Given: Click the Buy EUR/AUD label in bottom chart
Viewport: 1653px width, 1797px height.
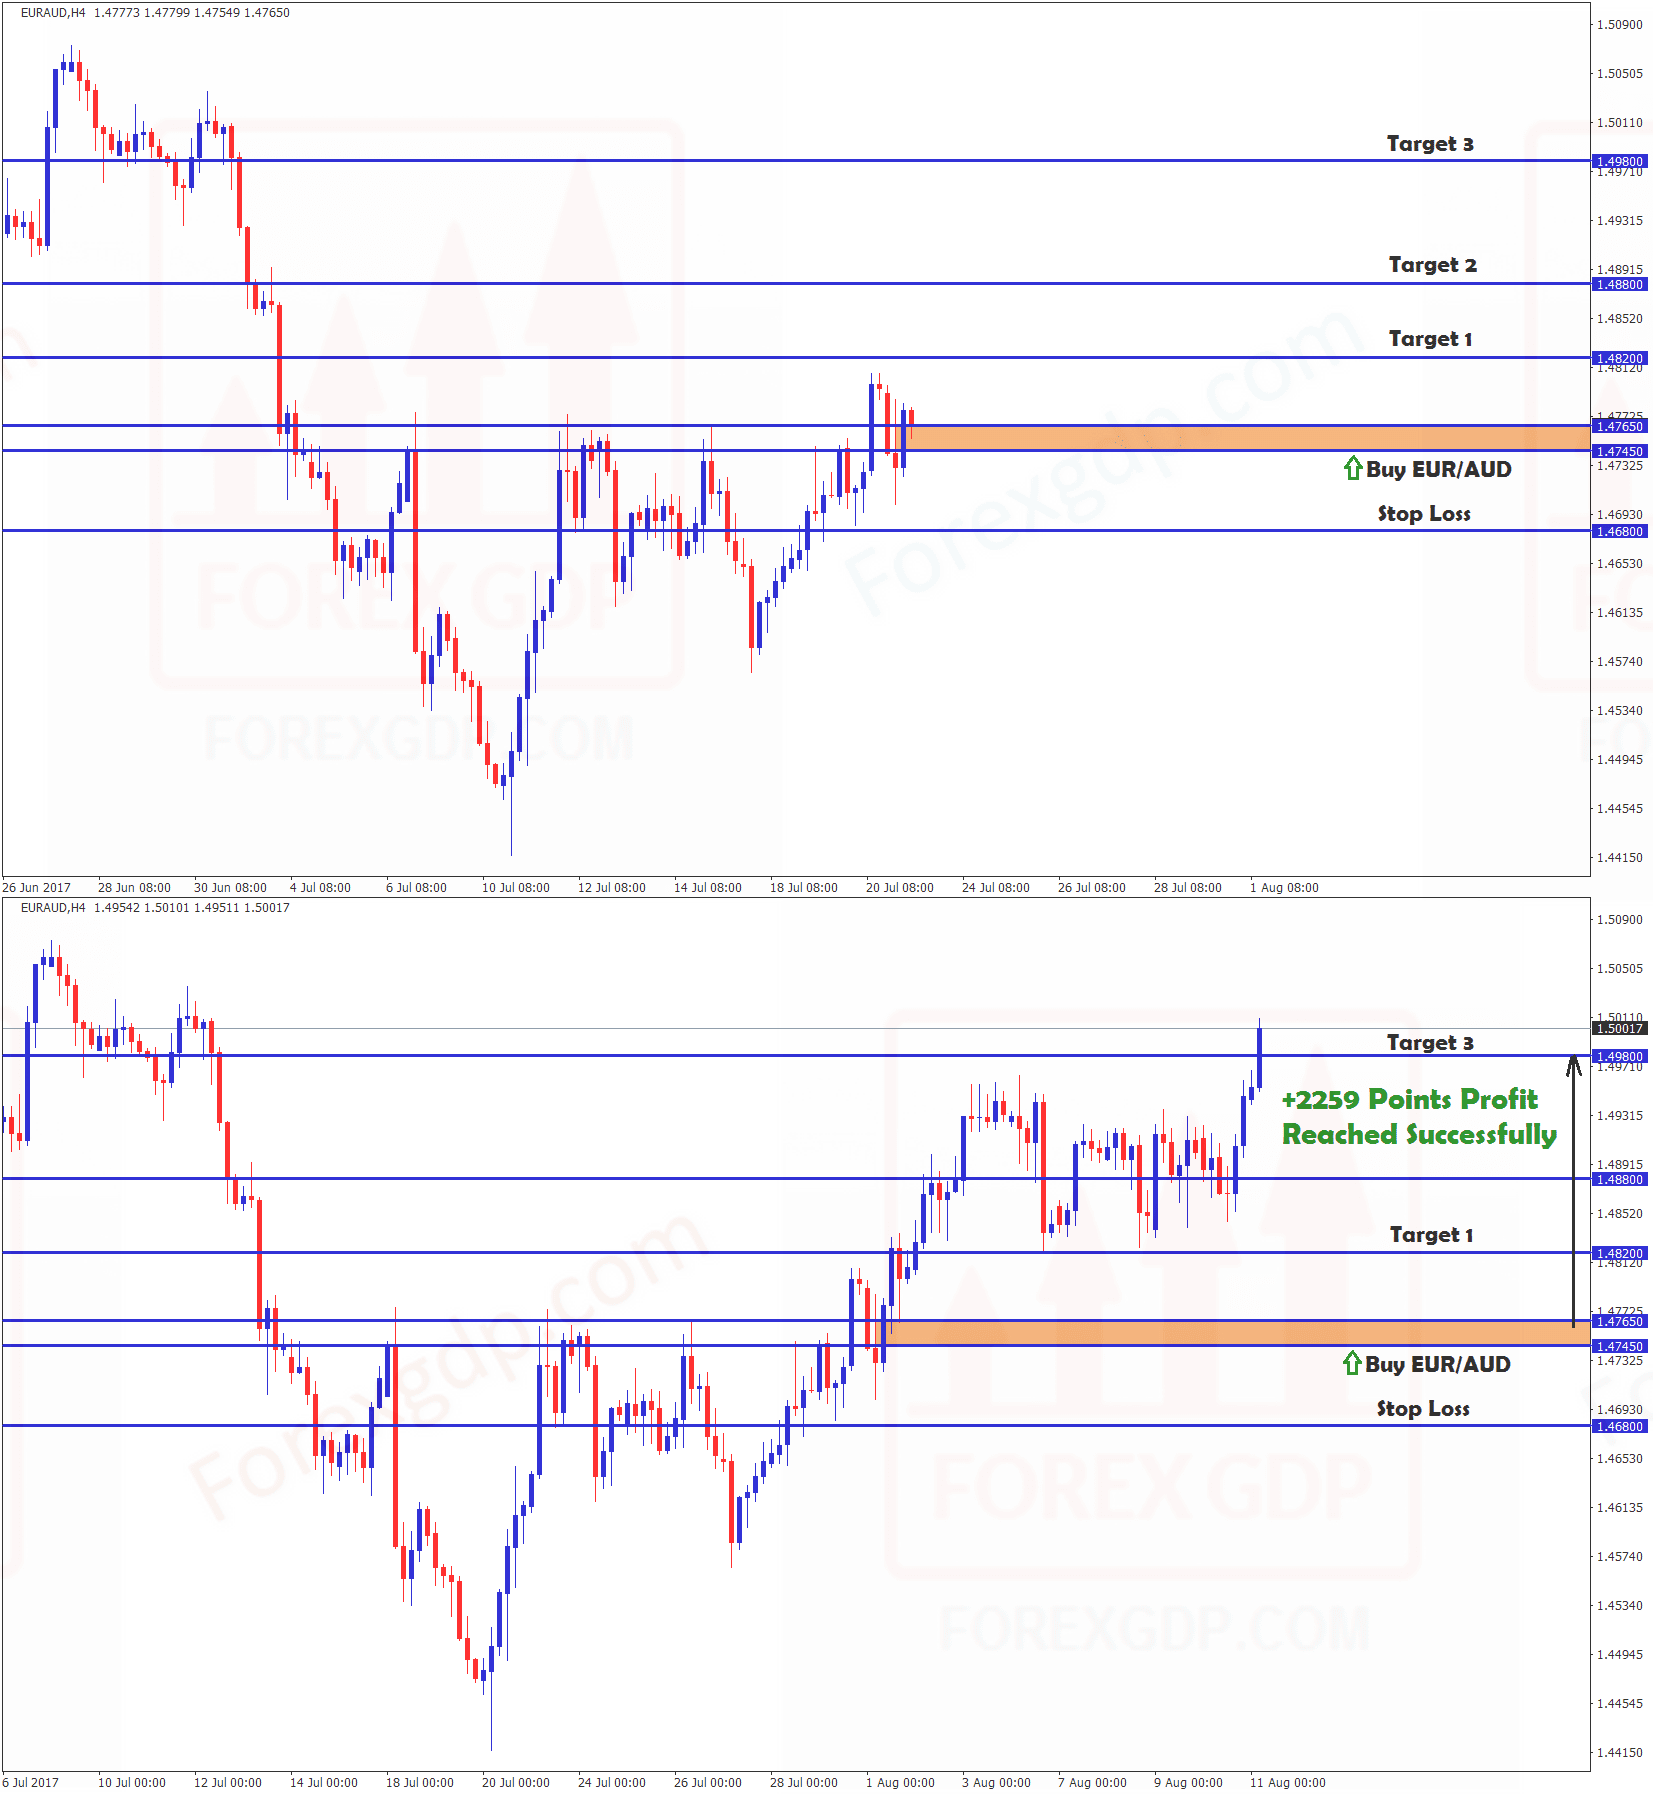Looking at the screenshot, I should pyautogui.click(x=1438, y=1364).
